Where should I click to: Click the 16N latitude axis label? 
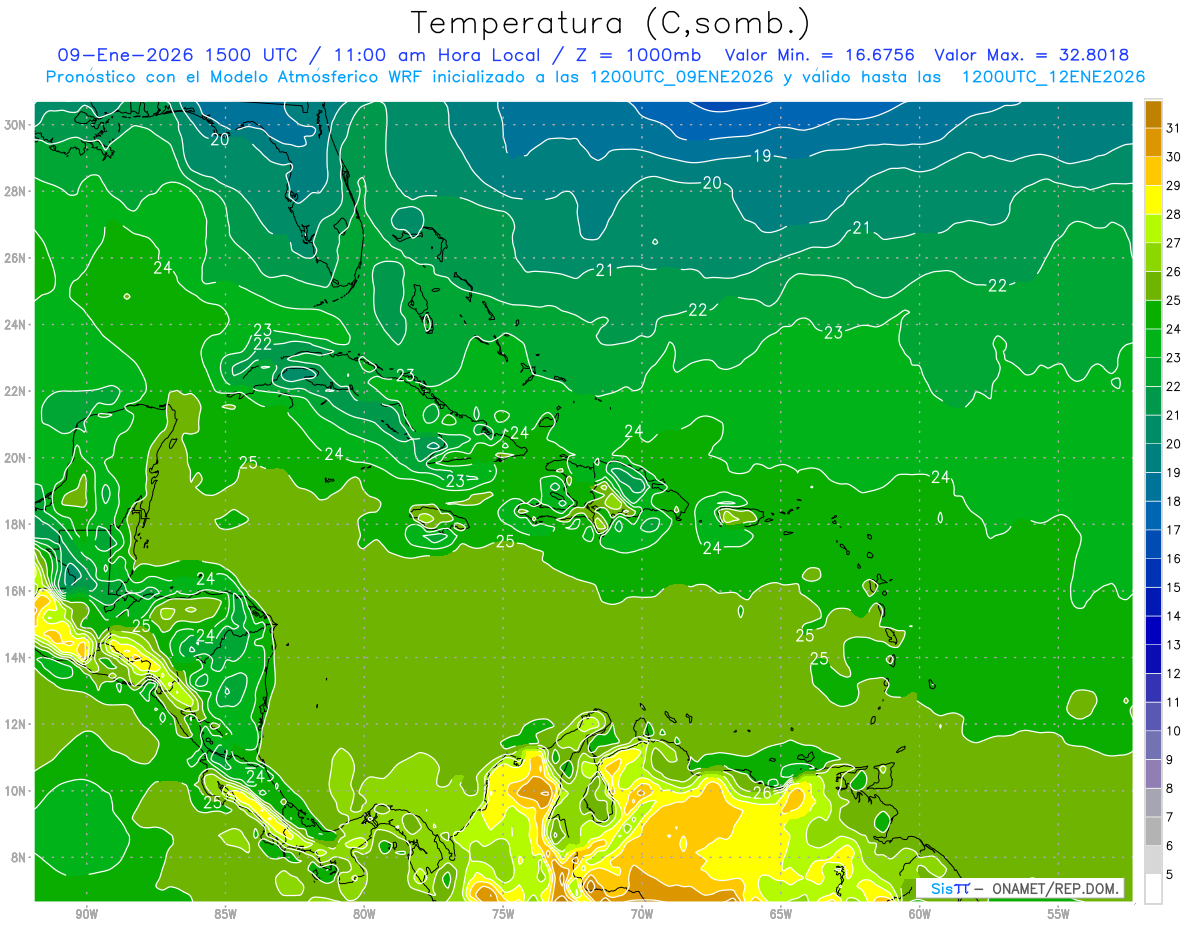pos(16,591)
